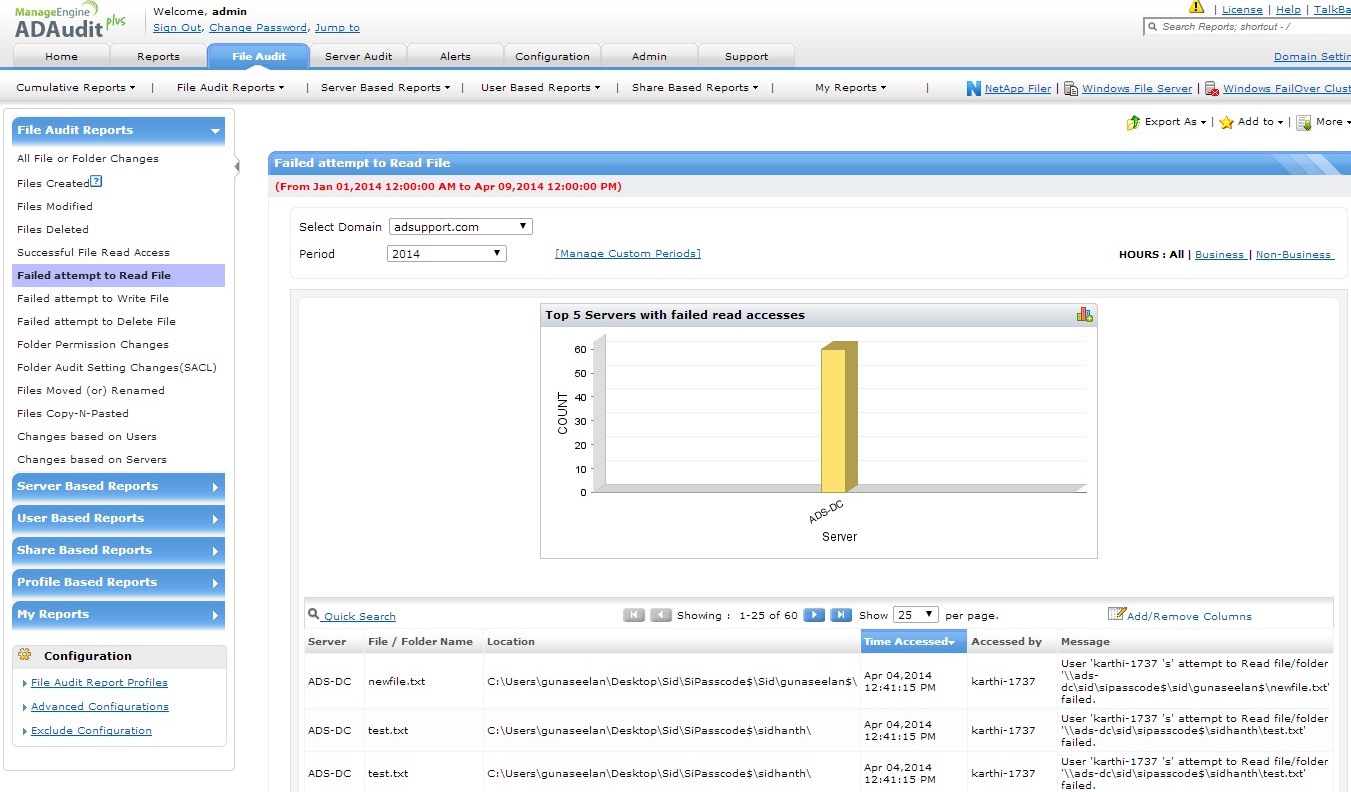Go to the next page of results

click(x=814, y=614)
